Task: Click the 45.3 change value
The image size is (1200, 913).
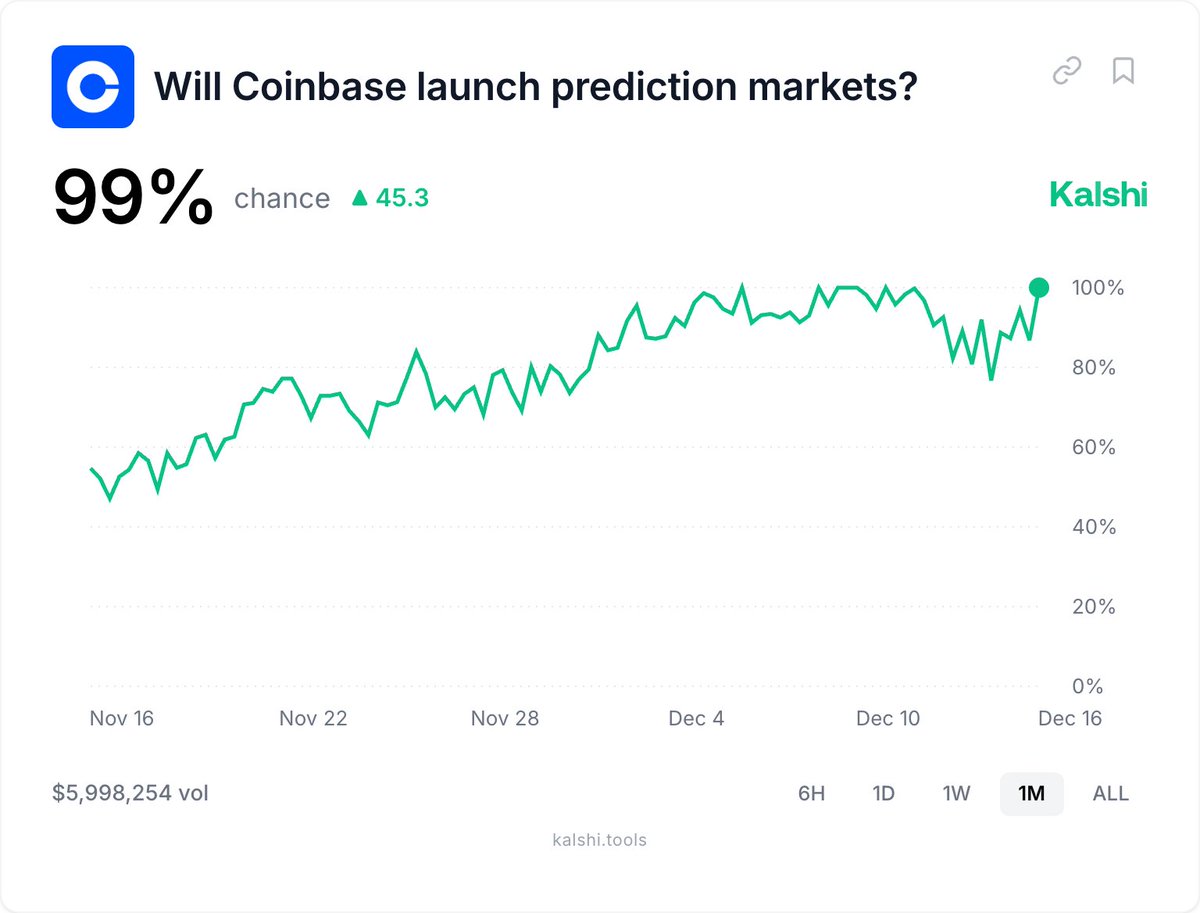Action: (x=402, y=198)
